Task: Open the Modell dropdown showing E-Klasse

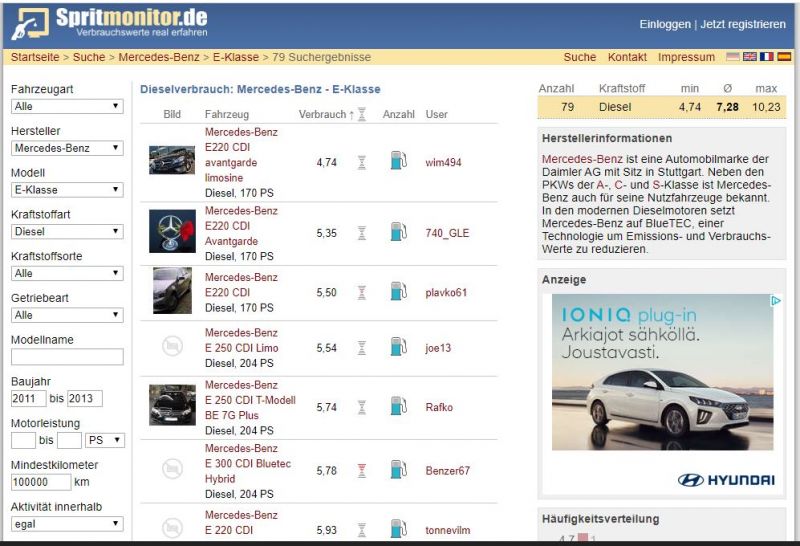Action: point(67,190)
